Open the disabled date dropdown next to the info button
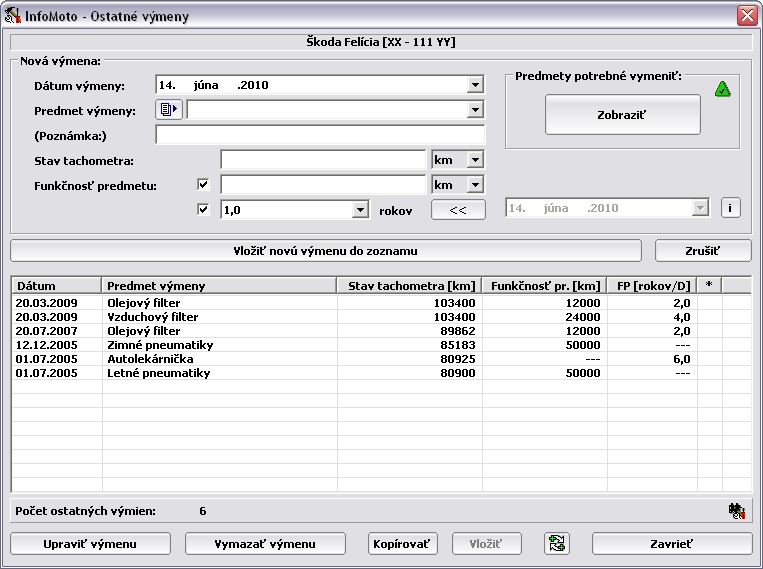Viewport: 763px width, 569px height. (699, 208)
